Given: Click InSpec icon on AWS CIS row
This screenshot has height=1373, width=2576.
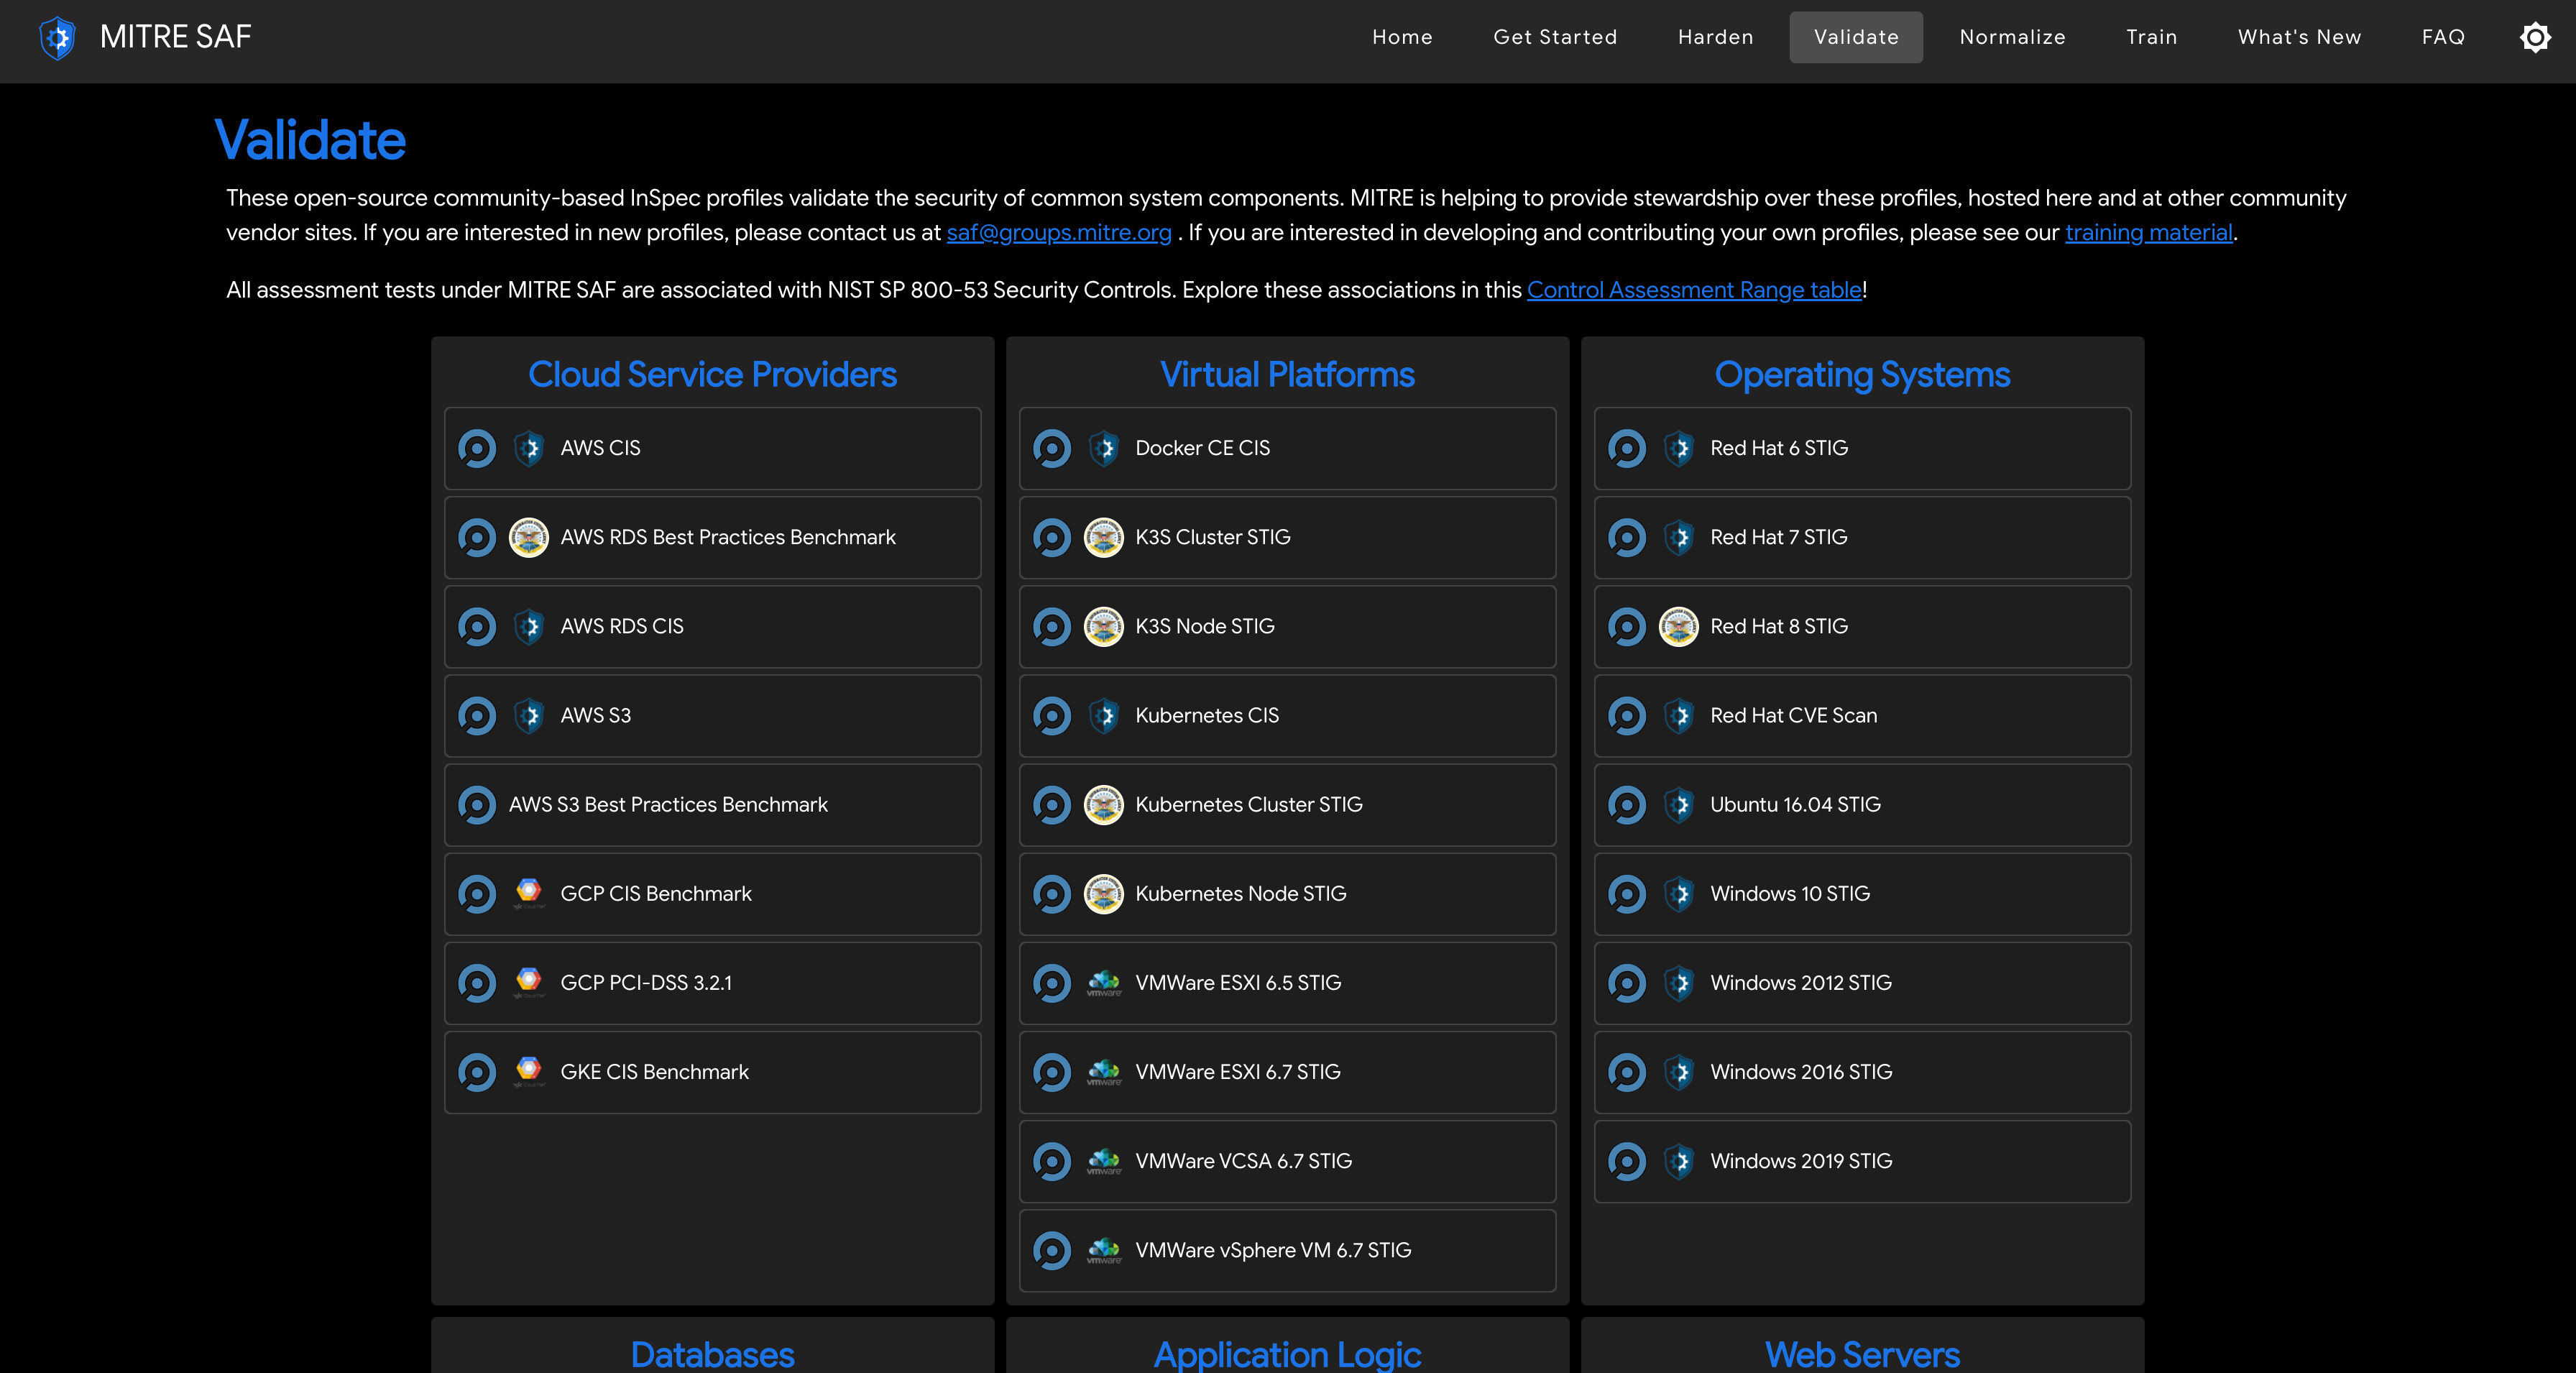Looking at the screenshot, I should coord(477,448).
